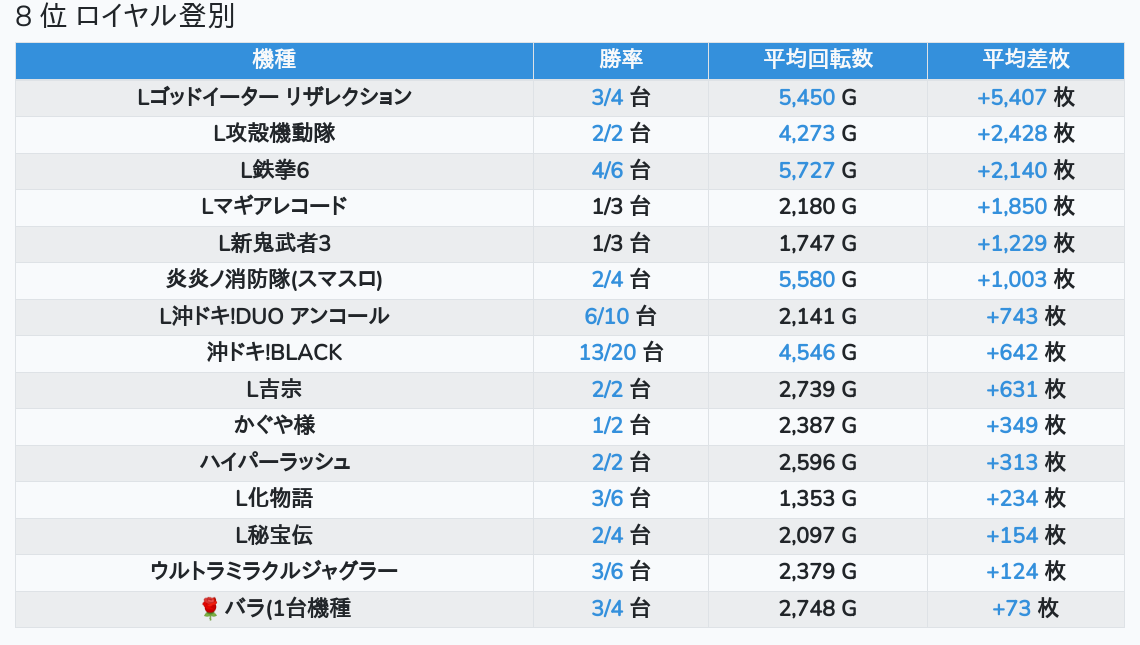Screen dimensions: 1140x645
Task: Click the rose icon beside バラ
Action: 210,609
